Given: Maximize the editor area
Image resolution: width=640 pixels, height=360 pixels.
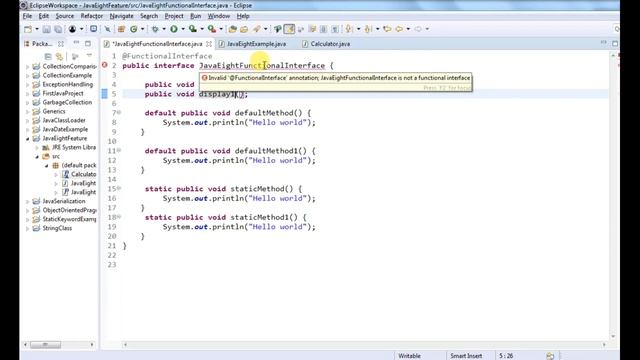Looking at the screenshot, I should coord(615,43).
